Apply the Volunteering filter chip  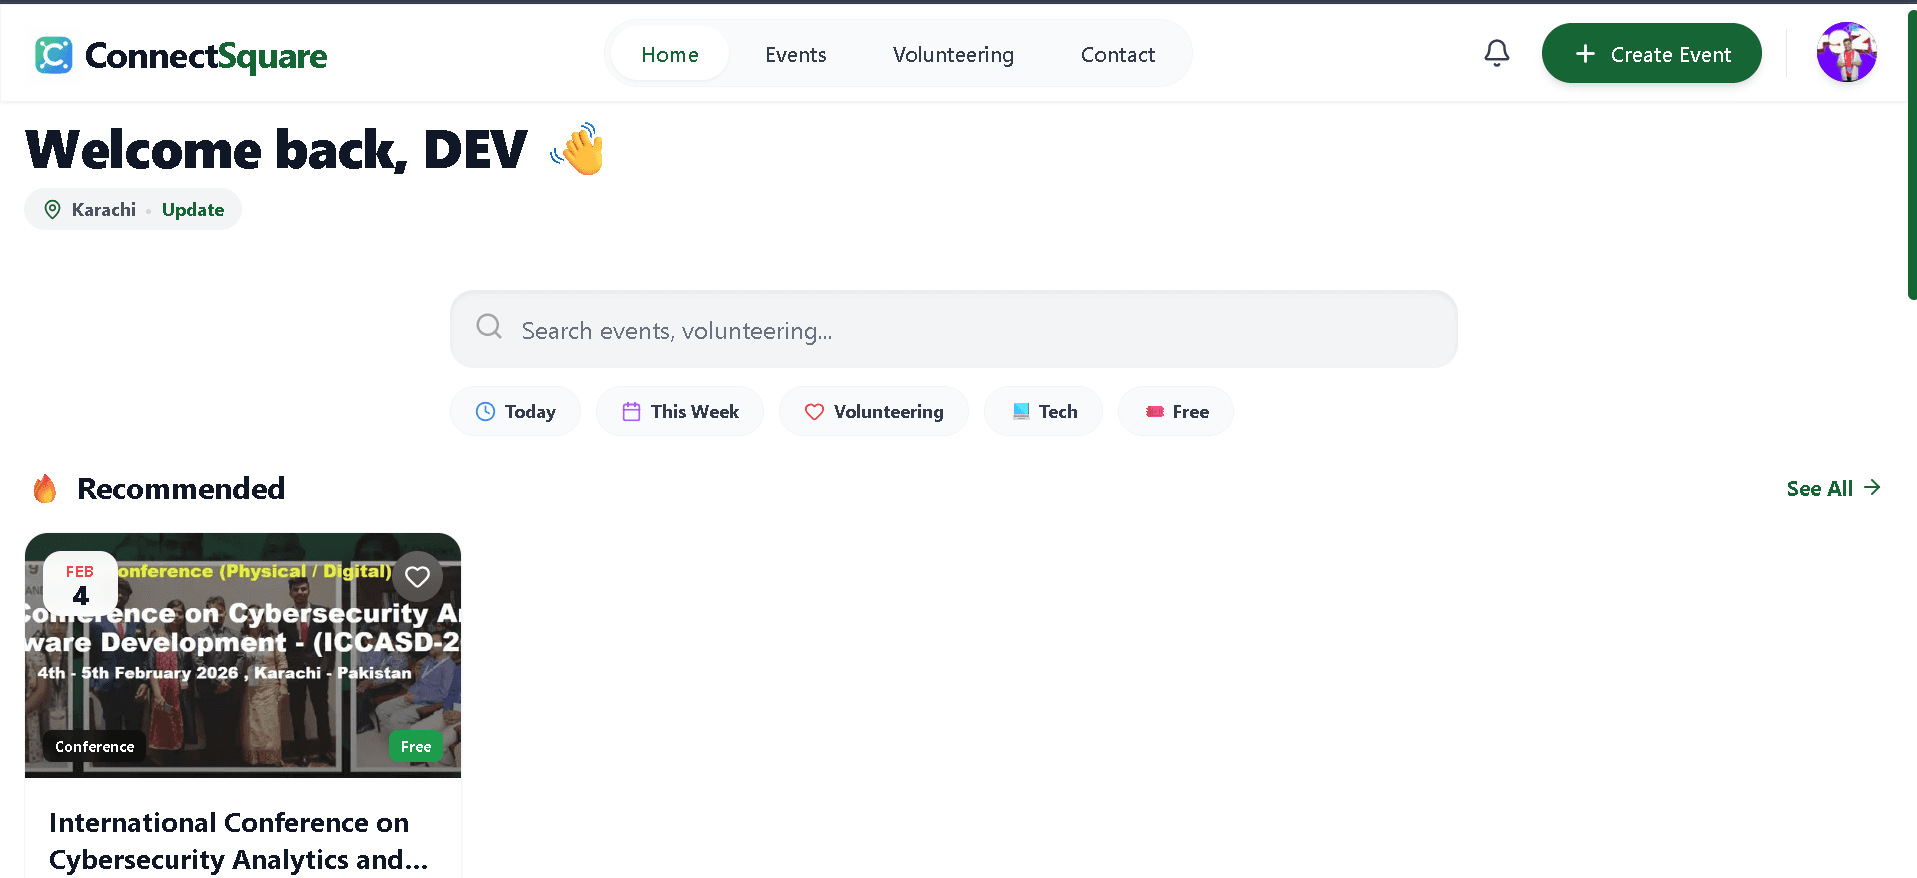coord(874,411)
